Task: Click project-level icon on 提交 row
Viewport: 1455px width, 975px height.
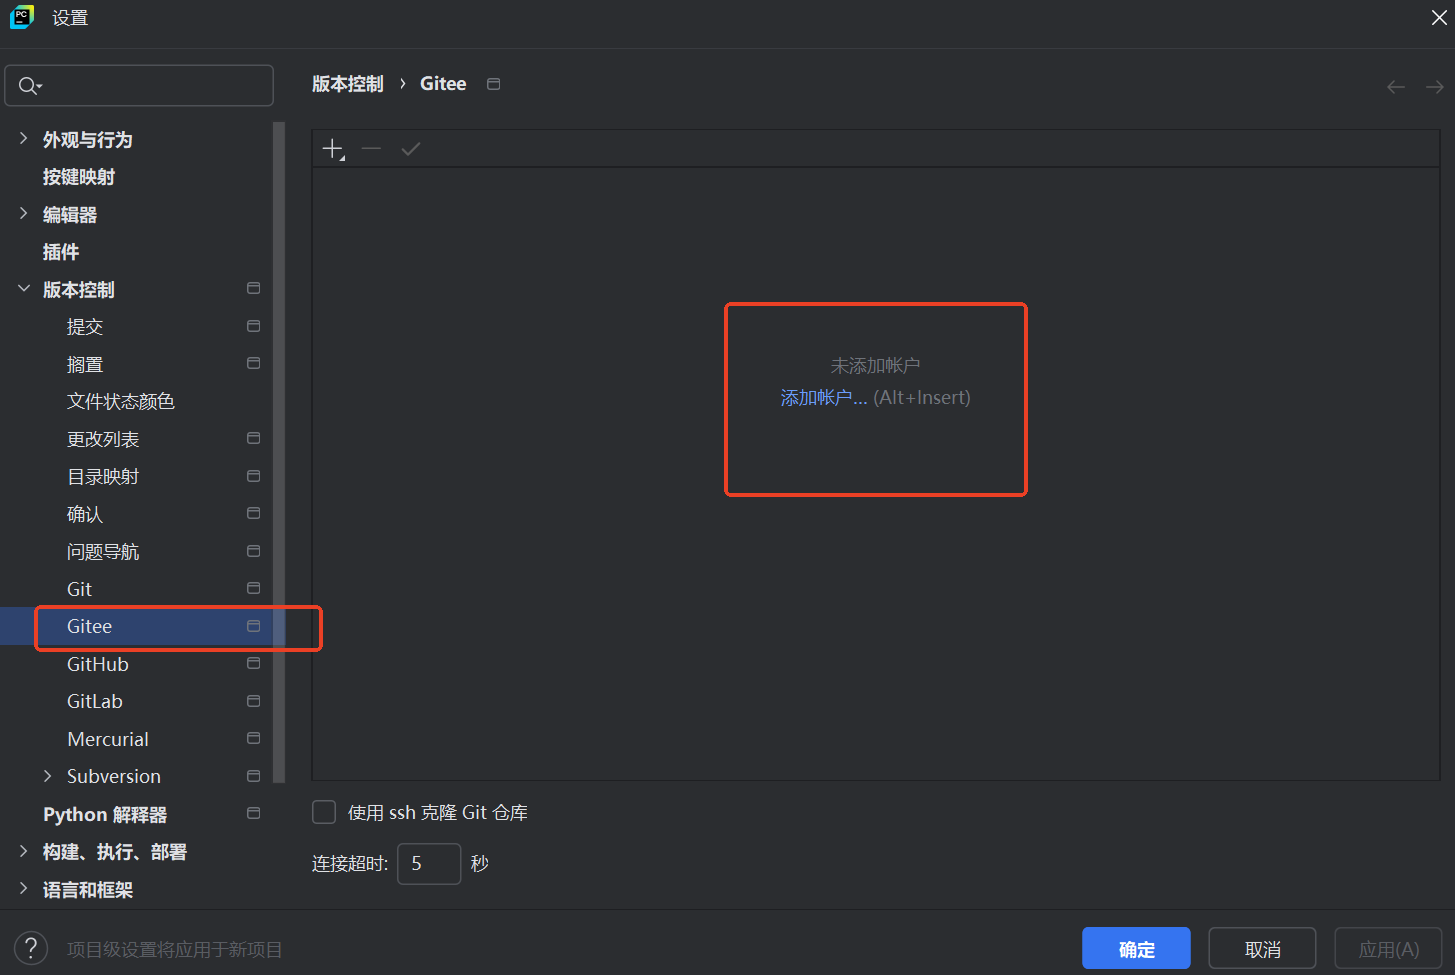Action: pyautogui.click(x=253, y=326)
